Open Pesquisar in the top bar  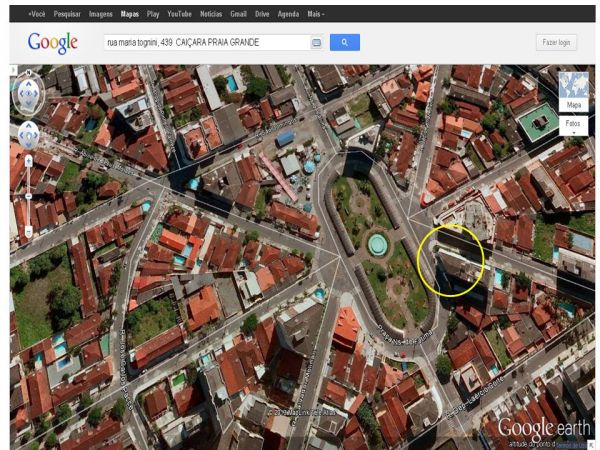point(67,14)
